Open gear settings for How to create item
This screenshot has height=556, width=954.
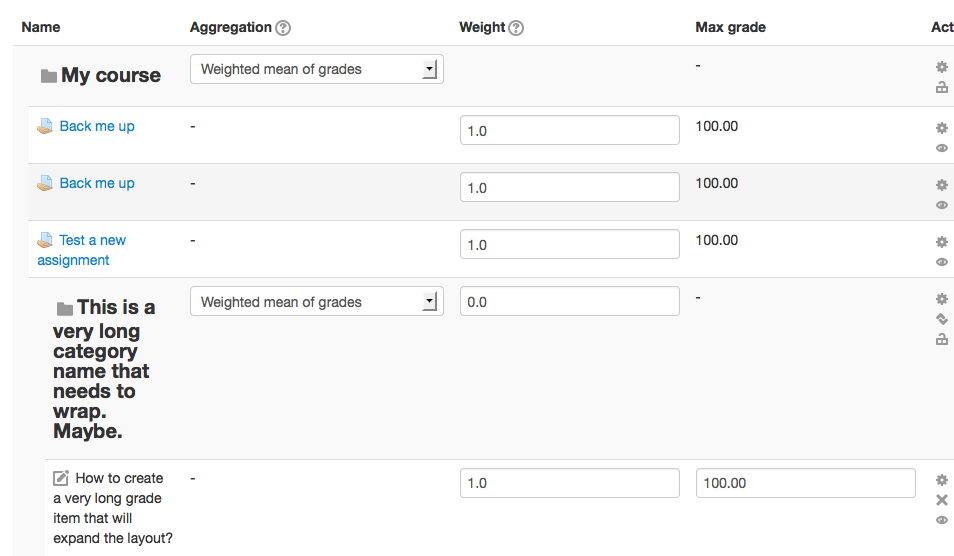click(x=941, y=480)
